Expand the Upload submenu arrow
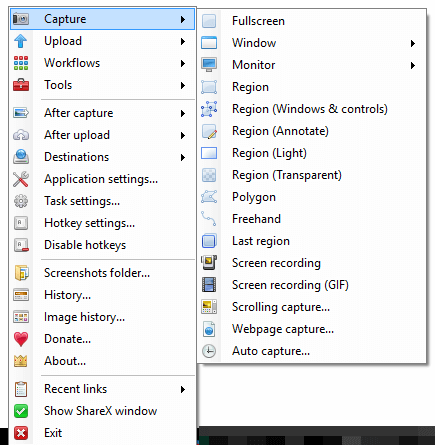This screenshot has height=445, width=435. pos(183,41)
